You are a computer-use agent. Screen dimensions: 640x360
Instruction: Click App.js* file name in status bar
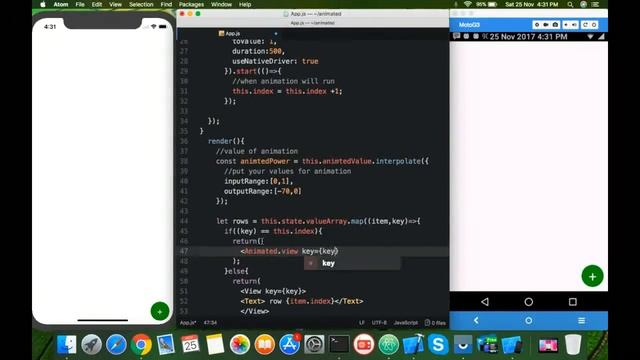click(188, 323)
